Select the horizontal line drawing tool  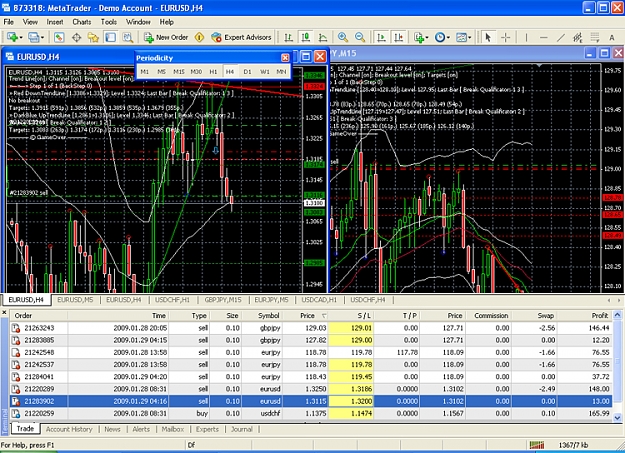click(543, 37)
